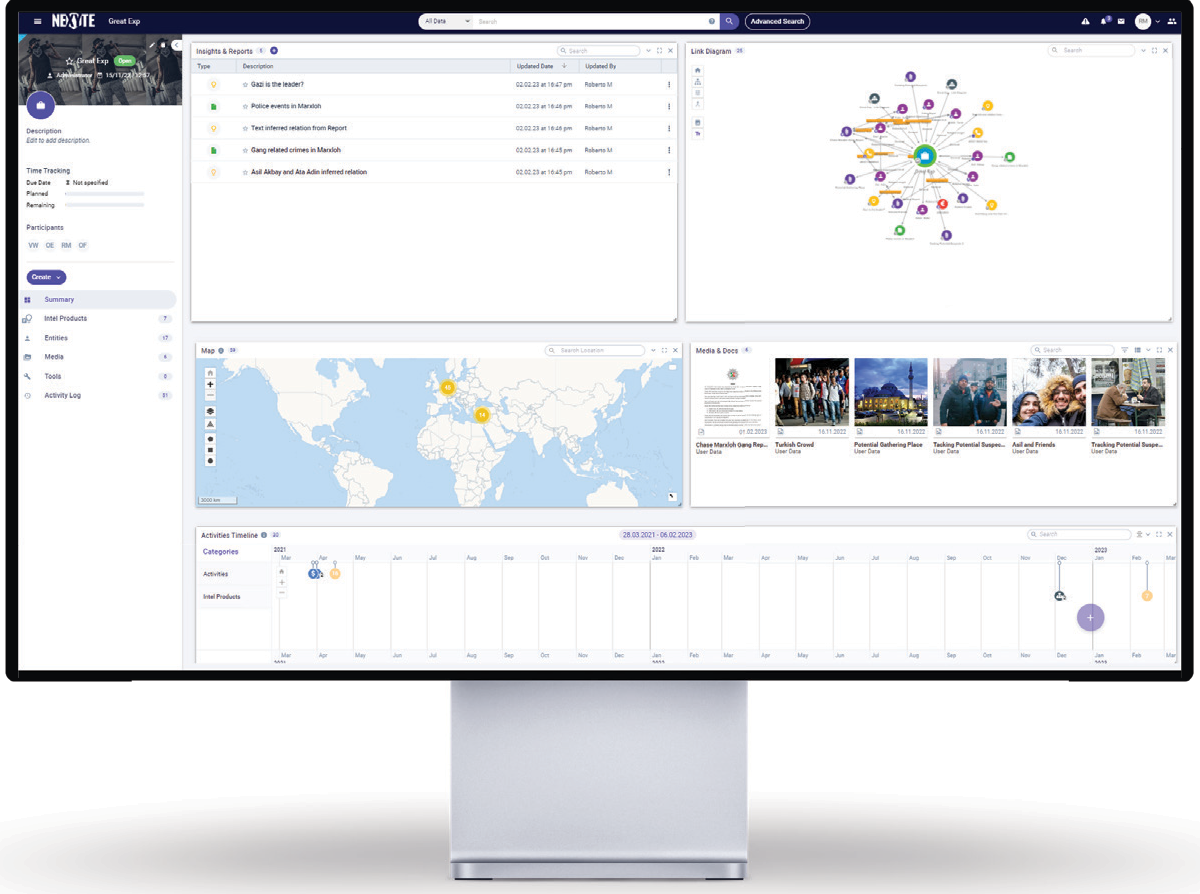Click the Advanced Search button

tap(777, 21)
